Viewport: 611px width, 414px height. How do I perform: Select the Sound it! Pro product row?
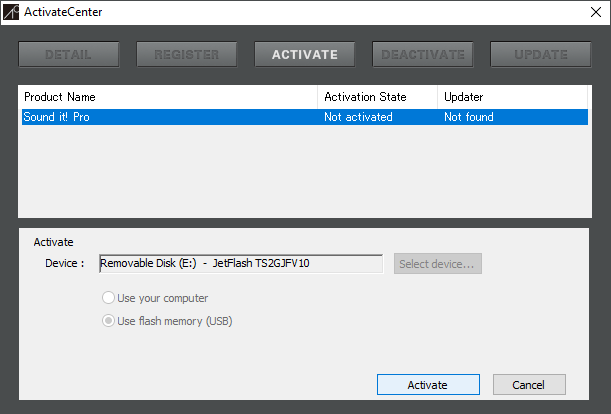305,117
